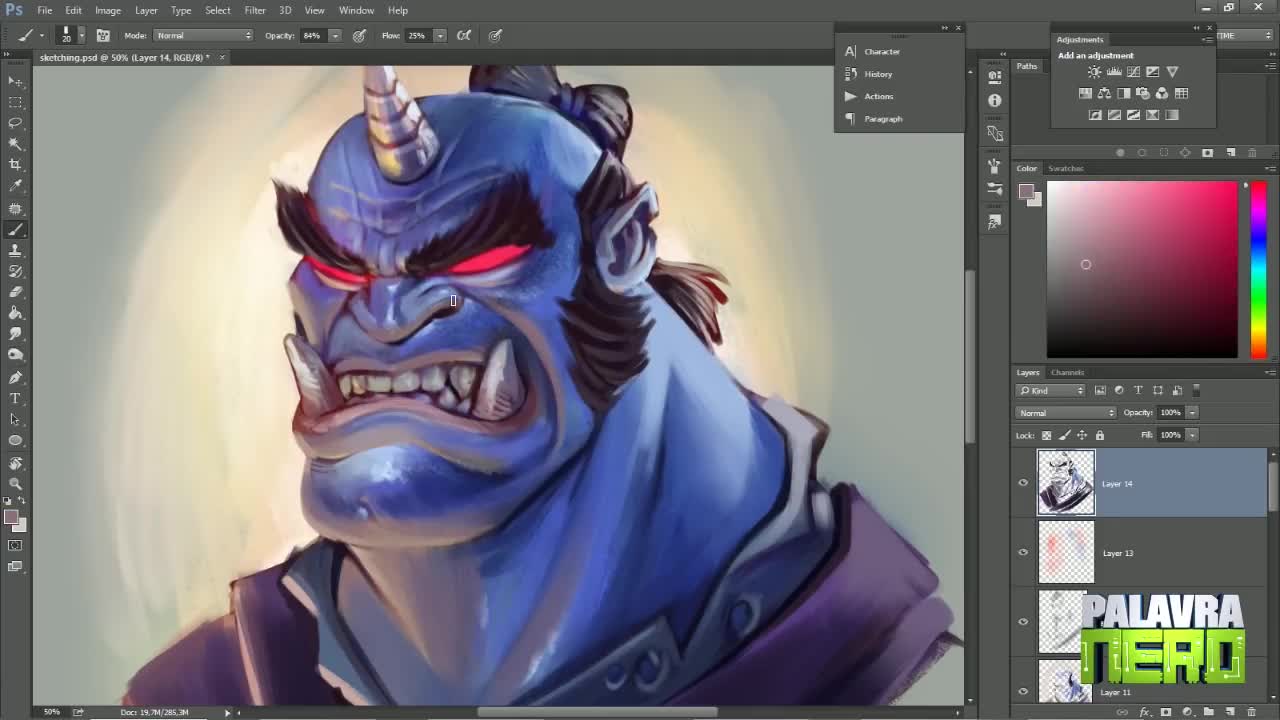Open the History panel
1280x720 pixels.
pyautogui.click(x=878, y=74)
